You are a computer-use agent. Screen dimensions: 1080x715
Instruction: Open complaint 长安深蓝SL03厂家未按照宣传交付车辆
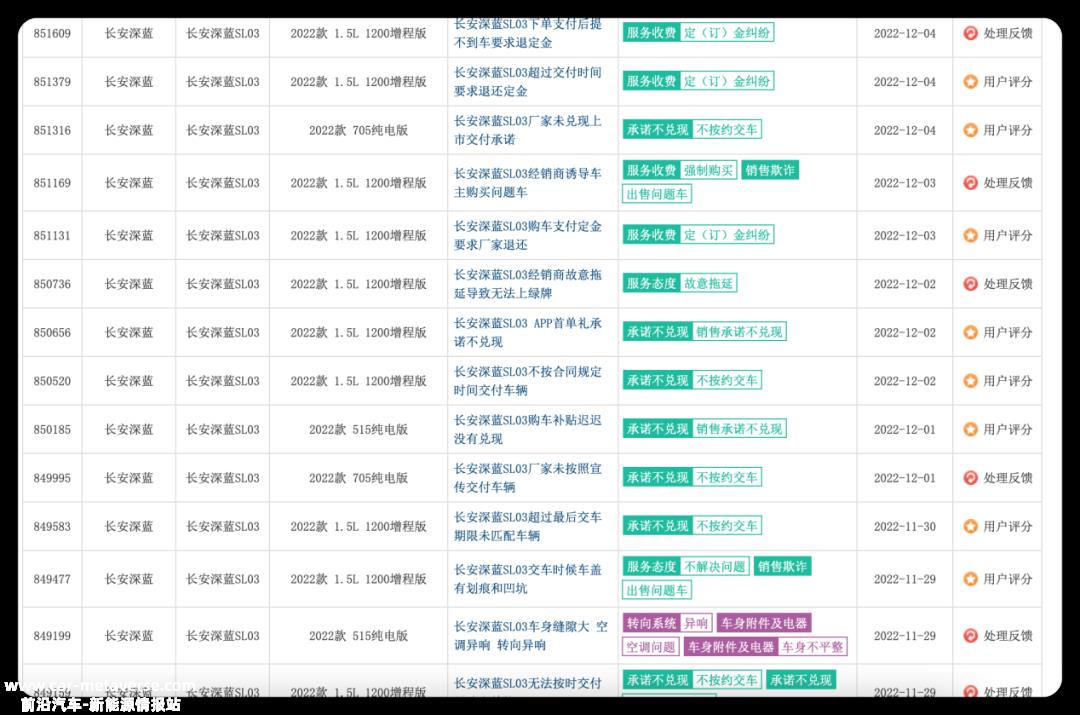pos(528,477)
